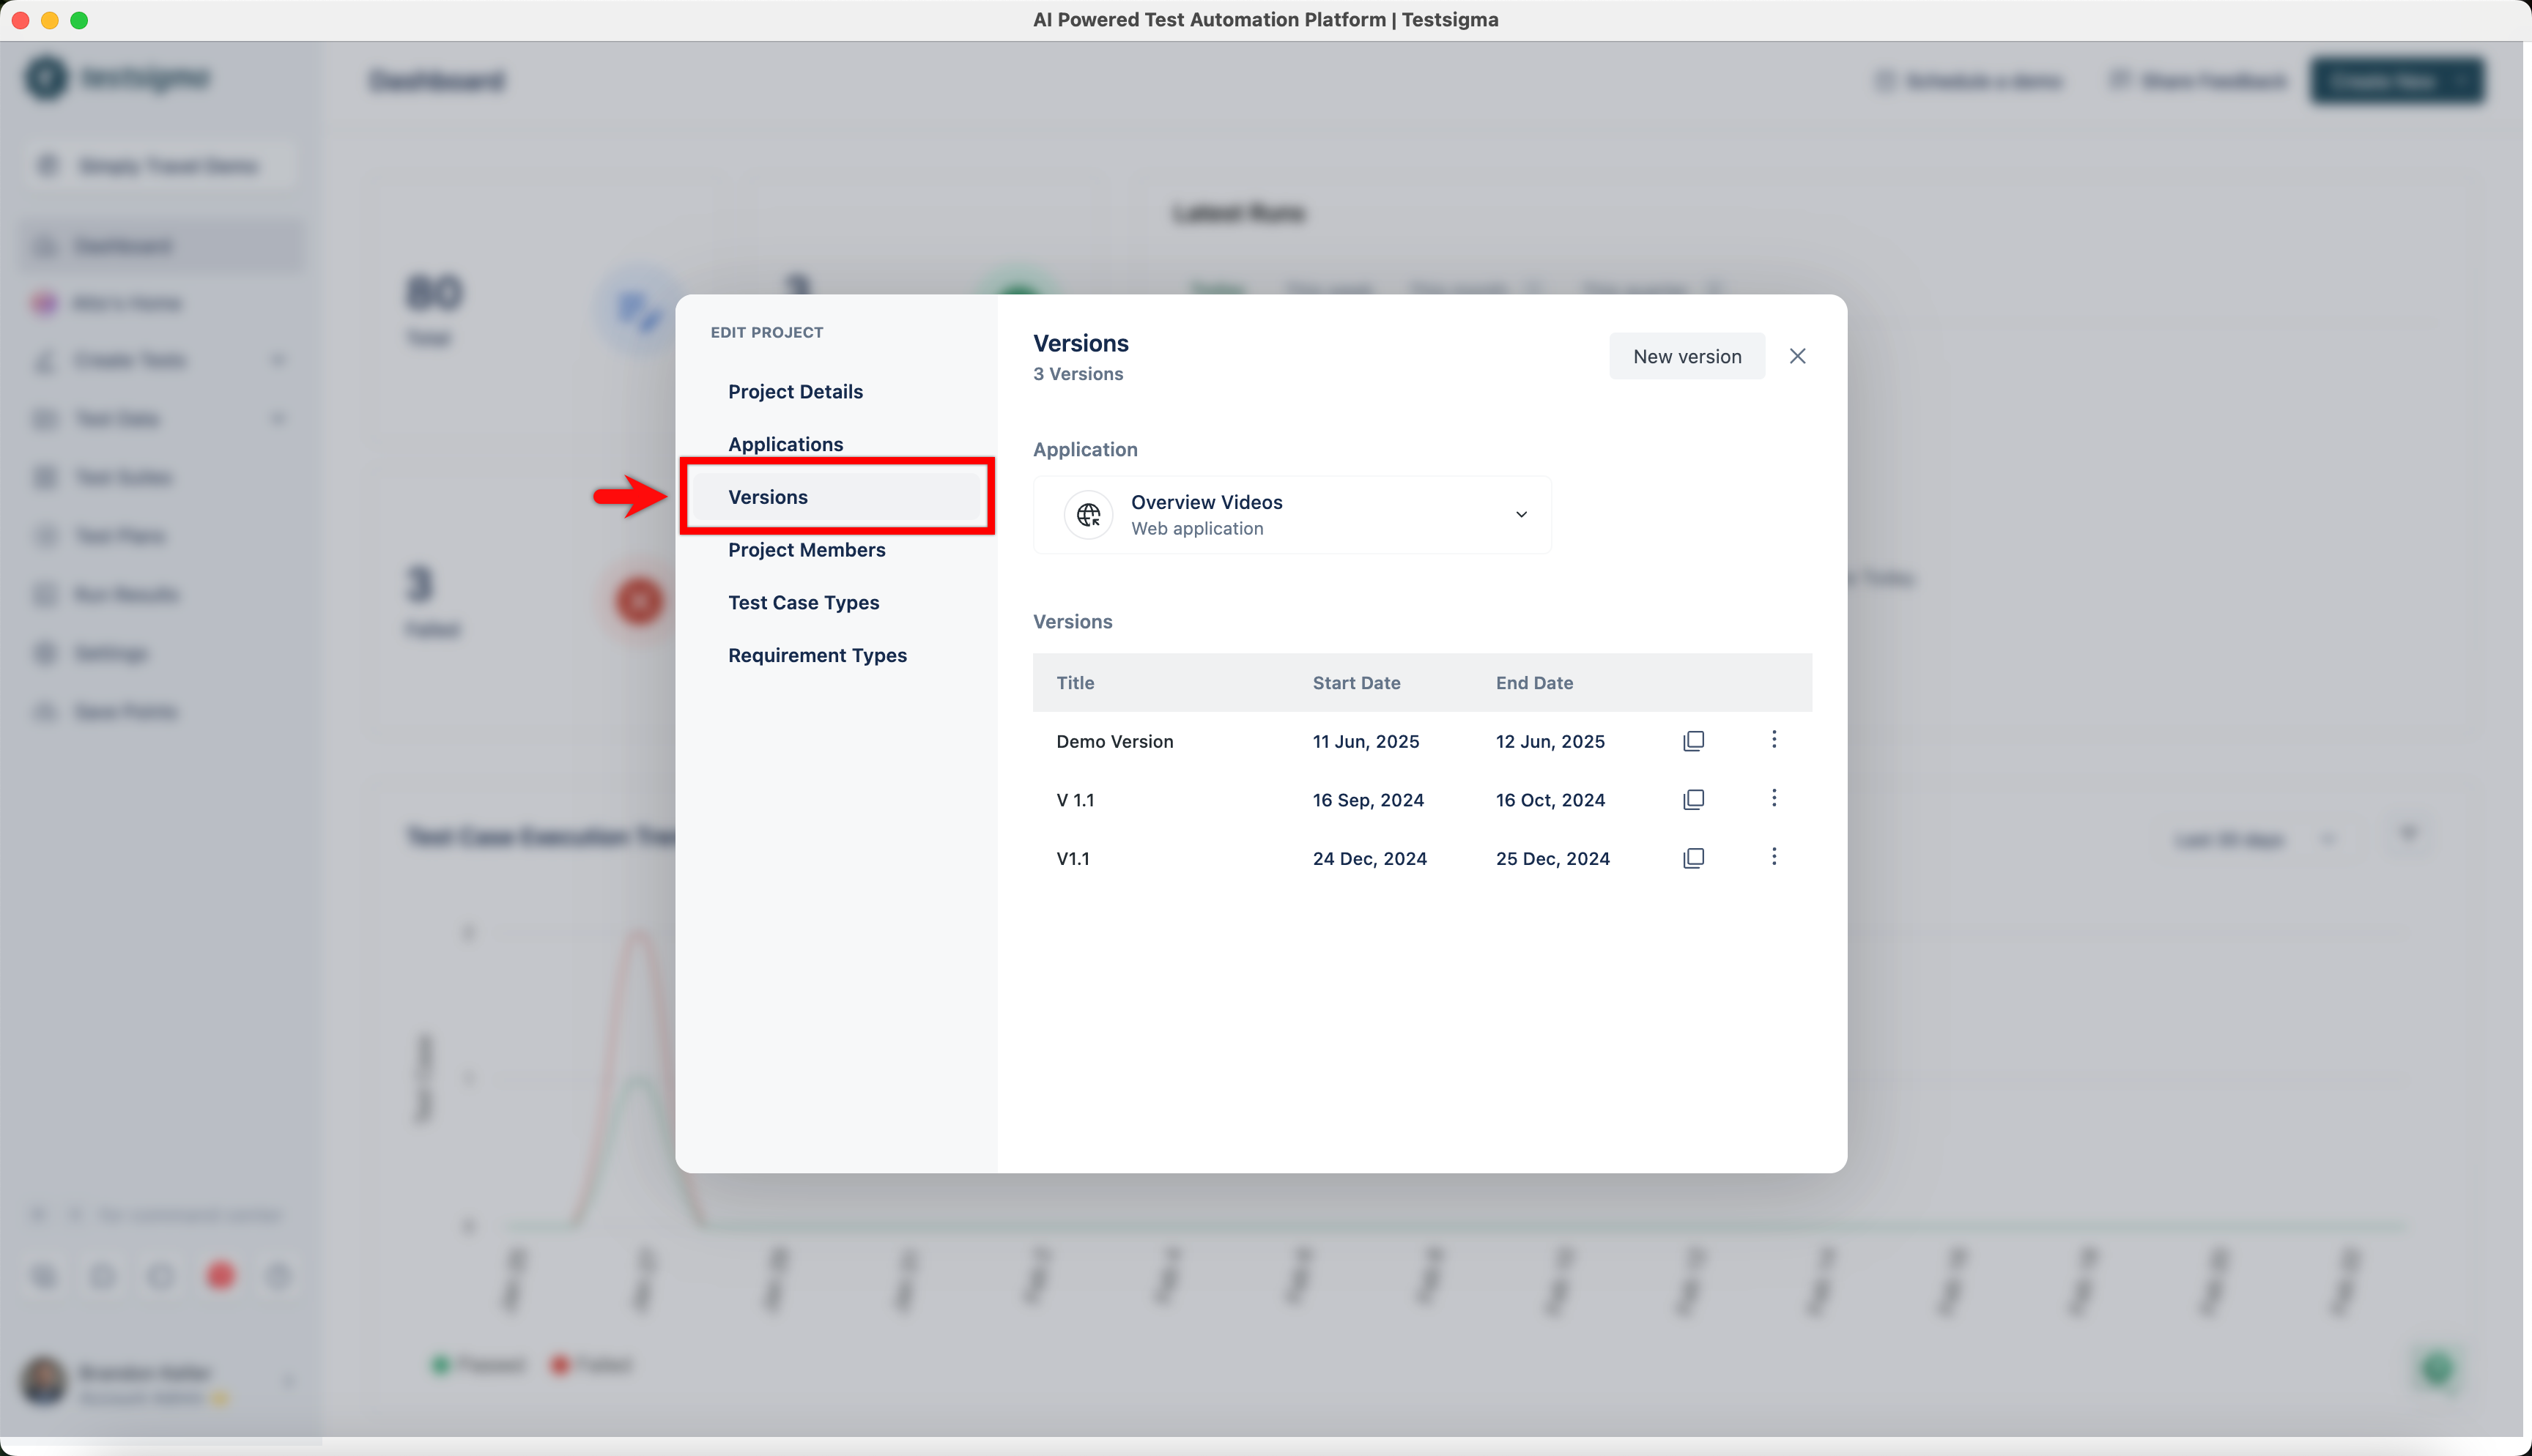Click copy icon for V 1.1 row

click(1693, 799)
